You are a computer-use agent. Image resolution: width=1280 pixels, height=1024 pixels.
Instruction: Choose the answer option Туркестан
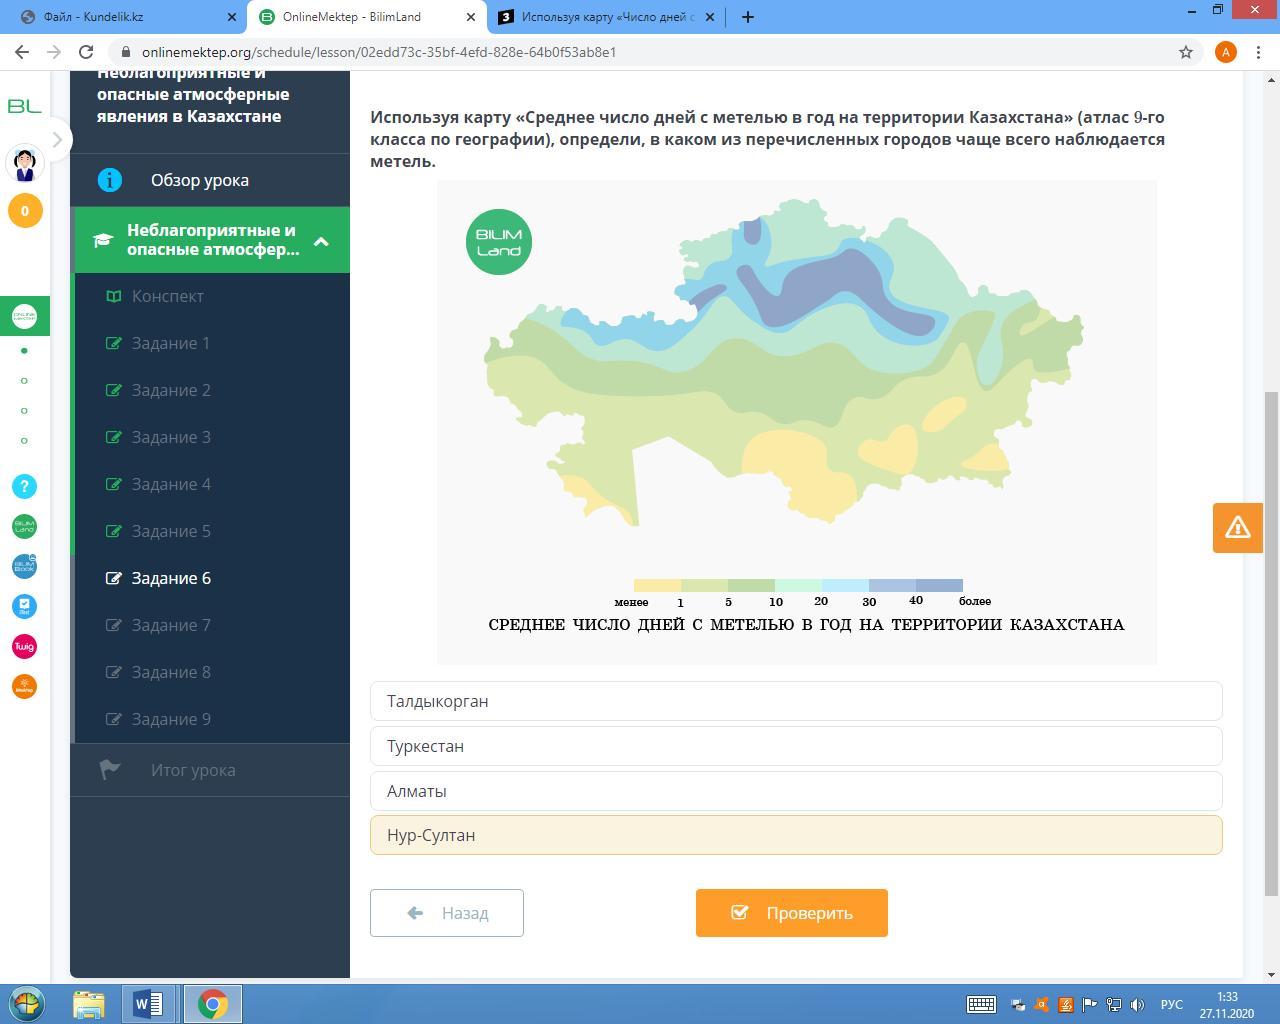795,746
